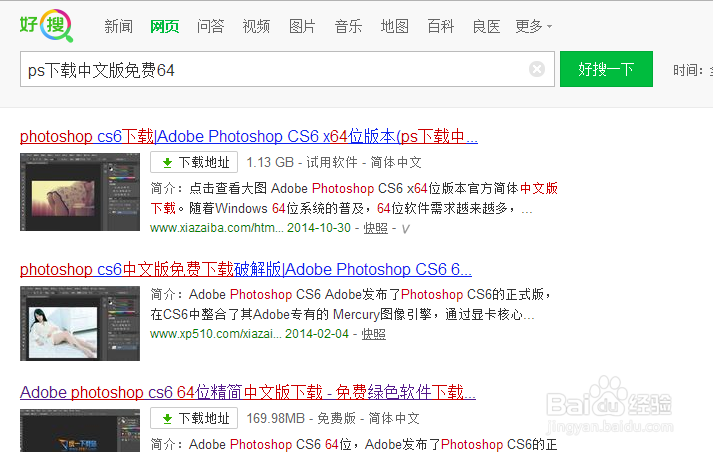
Task: Open photoshop cs6中文版免费下载破解版 result link
Action: [246, 269]
